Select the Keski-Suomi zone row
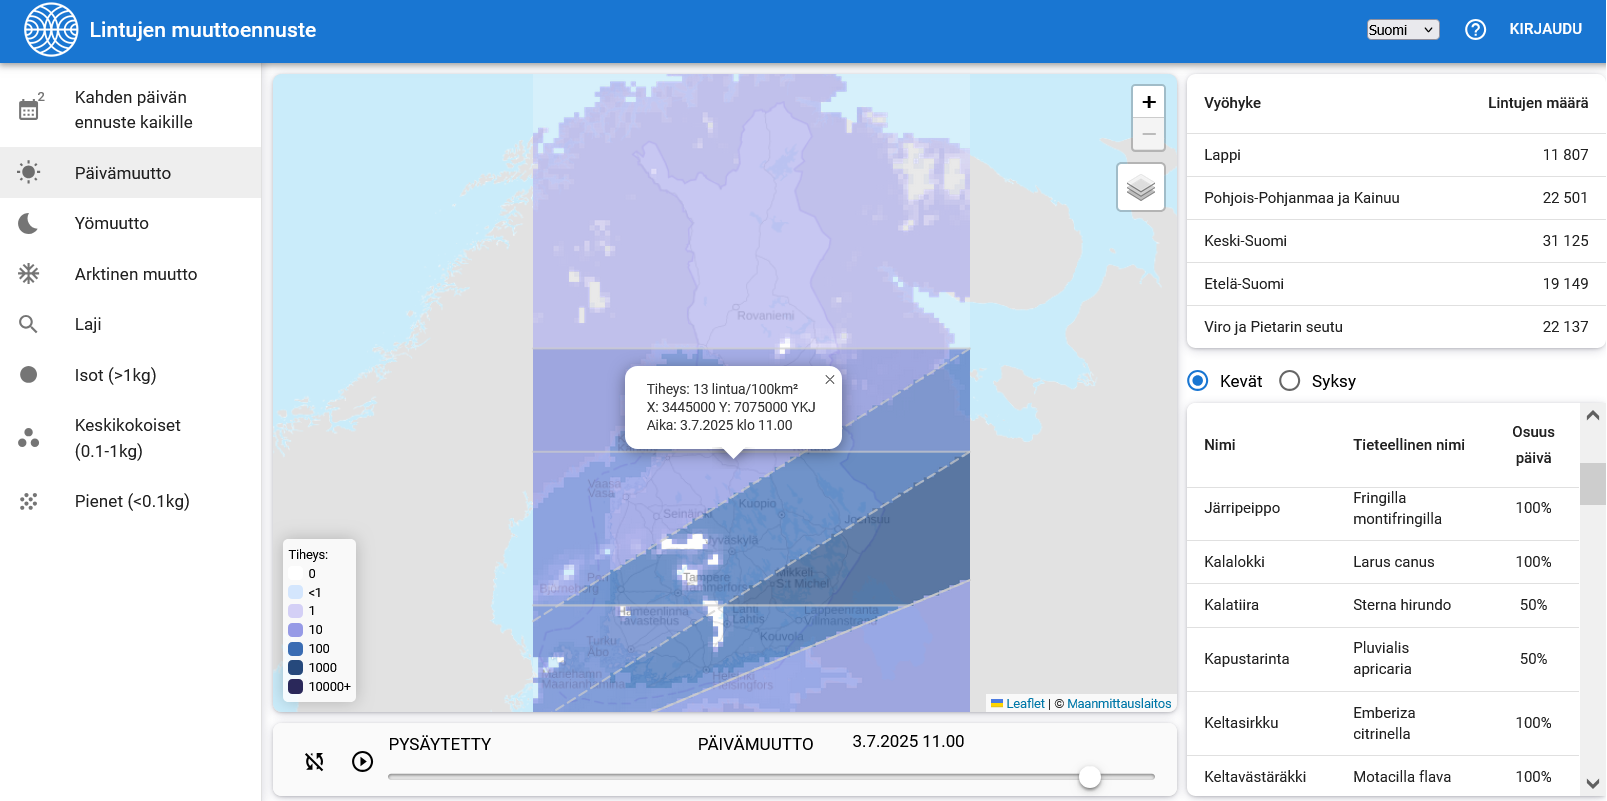Viewport: 1607px width, 801px height. [1395, 241]
